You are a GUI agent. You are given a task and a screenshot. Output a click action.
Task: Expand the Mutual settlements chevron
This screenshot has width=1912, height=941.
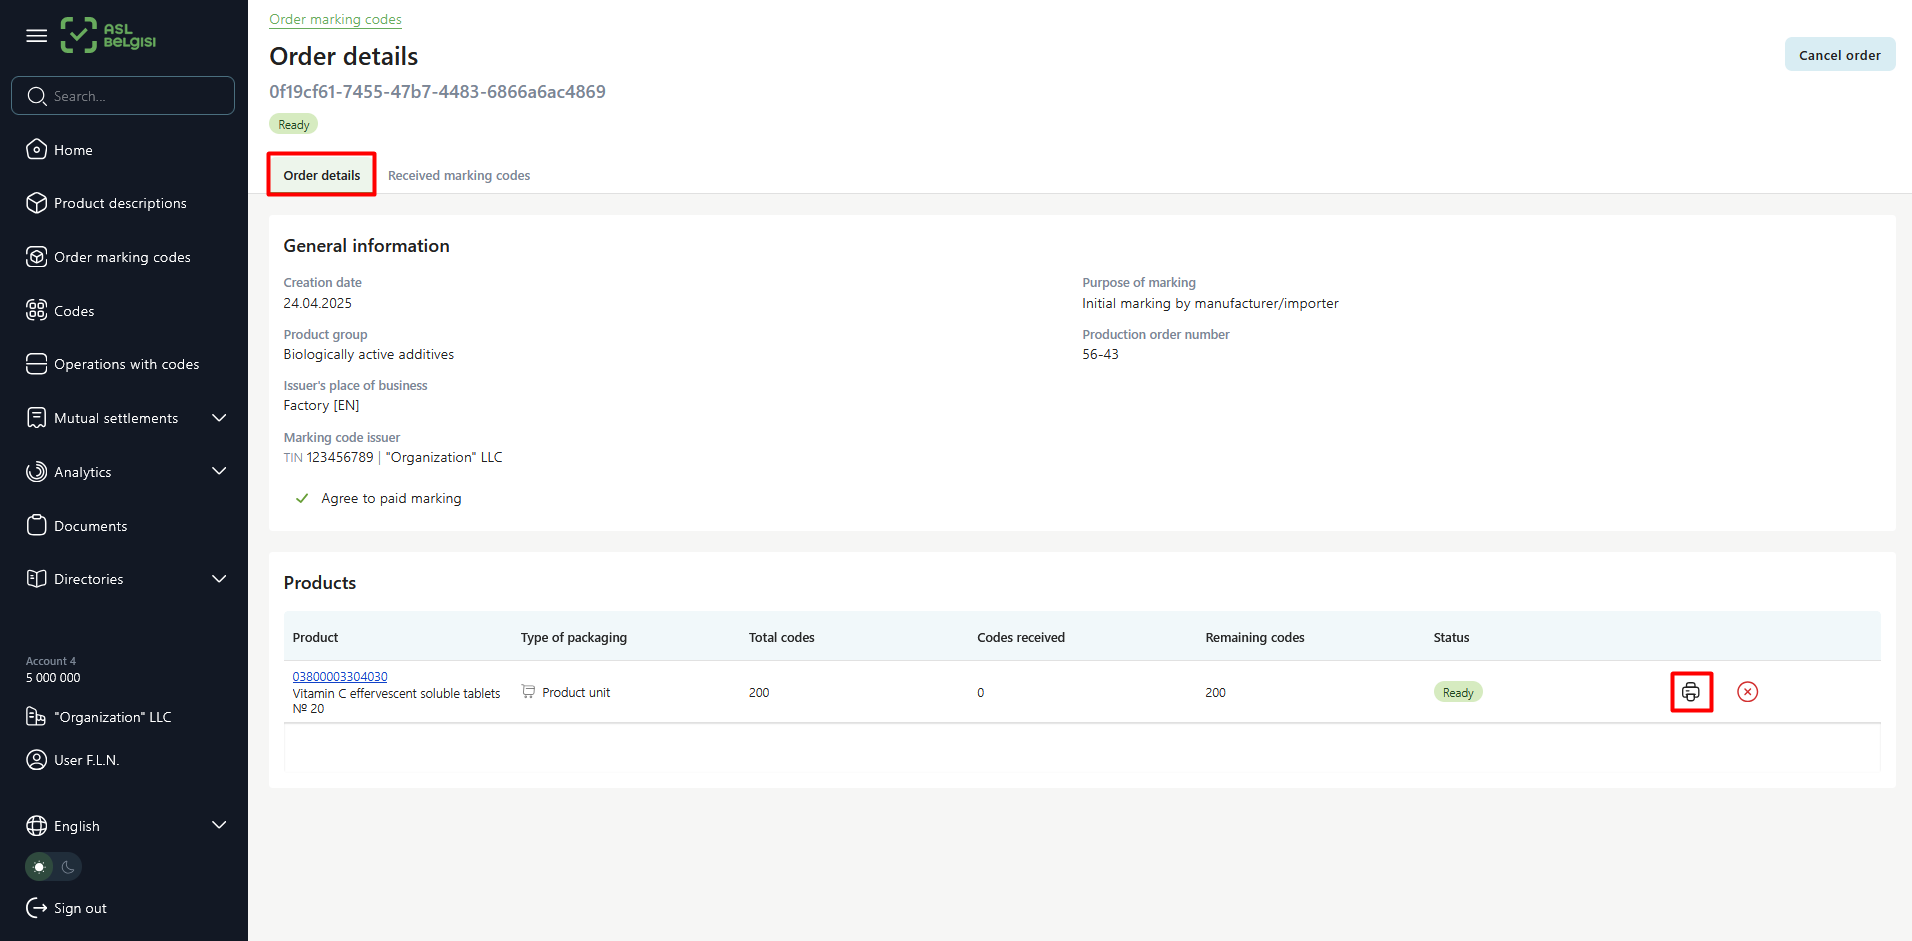click(219, 418)
